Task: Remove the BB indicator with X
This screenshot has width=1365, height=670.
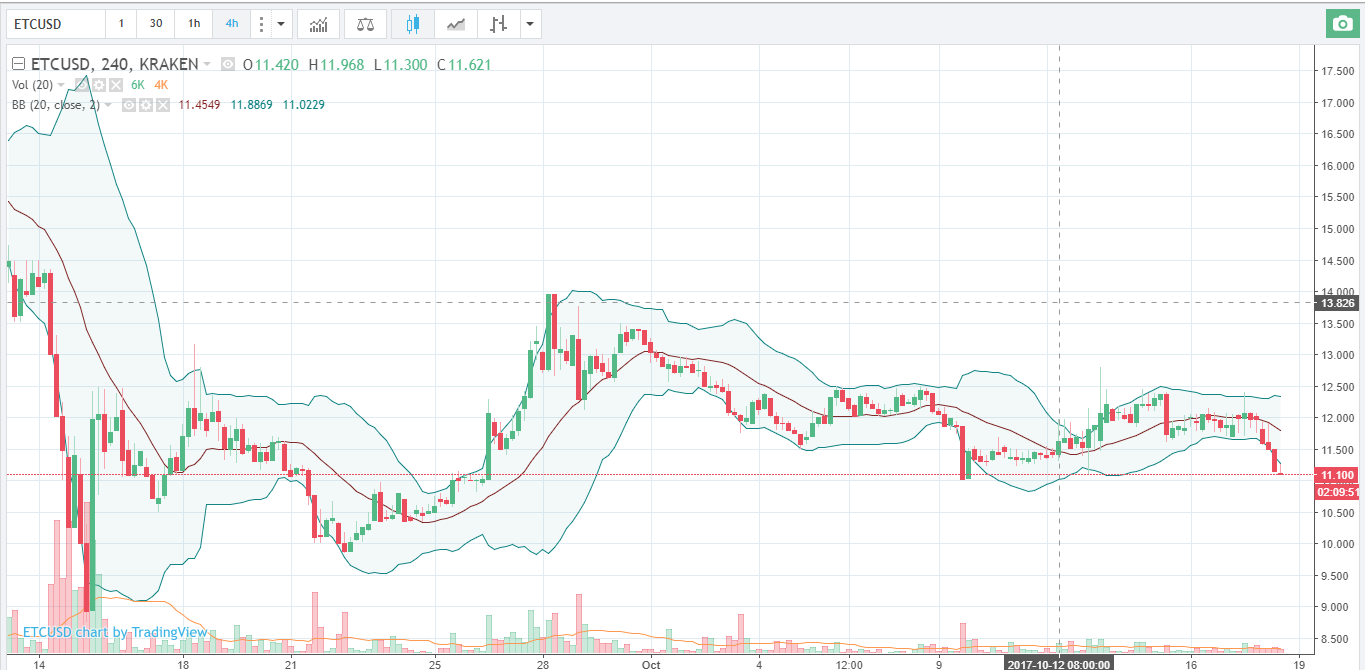Action: tap(161, 105)
